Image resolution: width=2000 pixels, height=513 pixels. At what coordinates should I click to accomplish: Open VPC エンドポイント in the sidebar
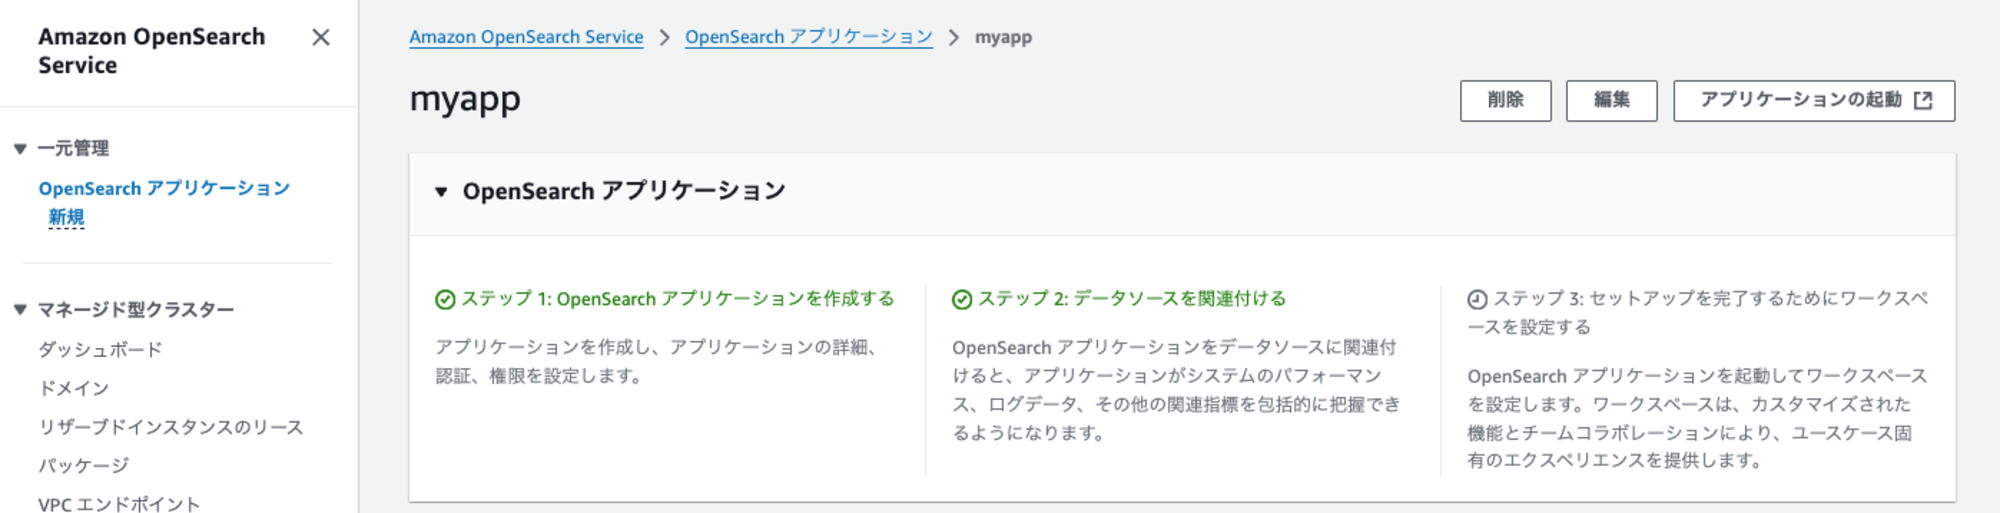(119, 504)
